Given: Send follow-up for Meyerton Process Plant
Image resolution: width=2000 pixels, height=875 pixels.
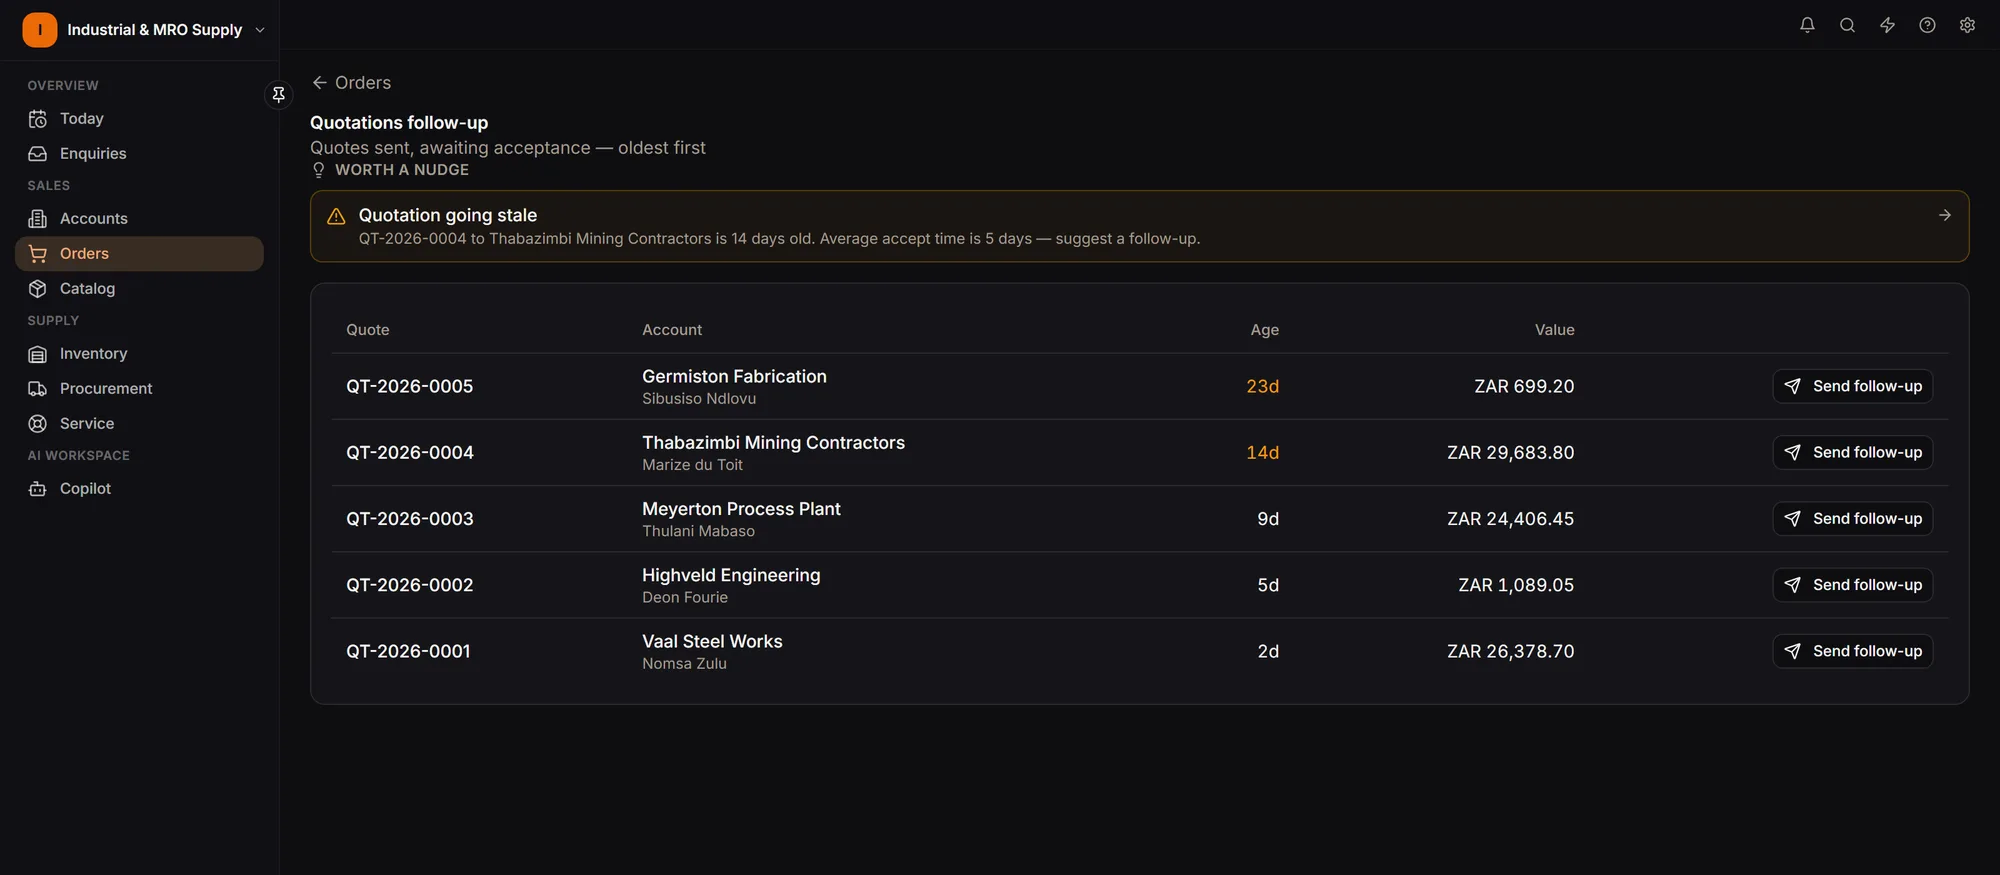Looking at the screenshot, I should click(x=1852, y=518).
